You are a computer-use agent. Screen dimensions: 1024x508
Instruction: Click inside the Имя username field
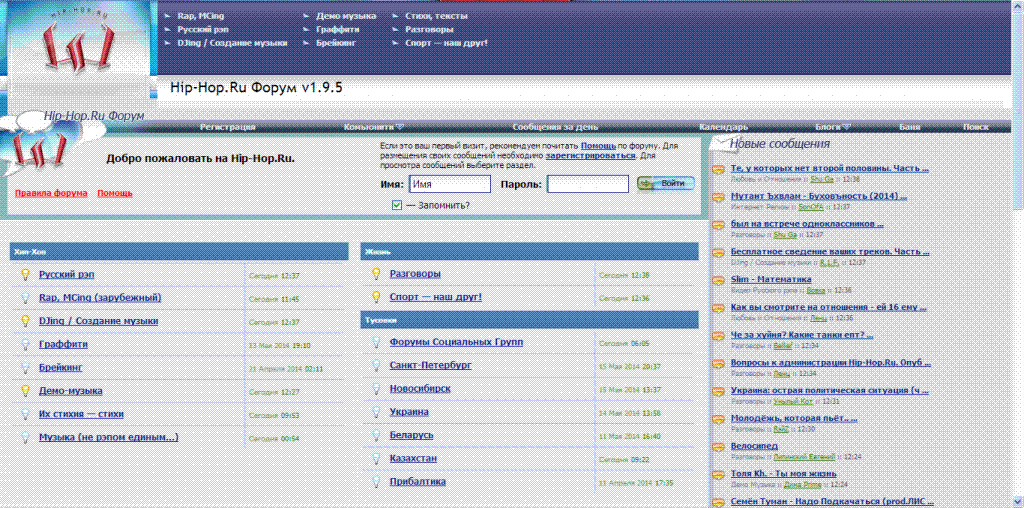click(x=450, y=185)
